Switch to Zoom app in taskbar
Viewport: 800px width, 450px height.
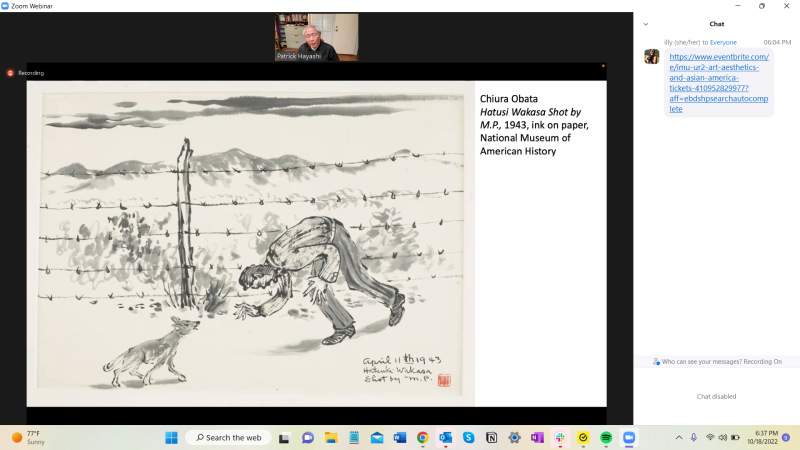coord(629,438)
